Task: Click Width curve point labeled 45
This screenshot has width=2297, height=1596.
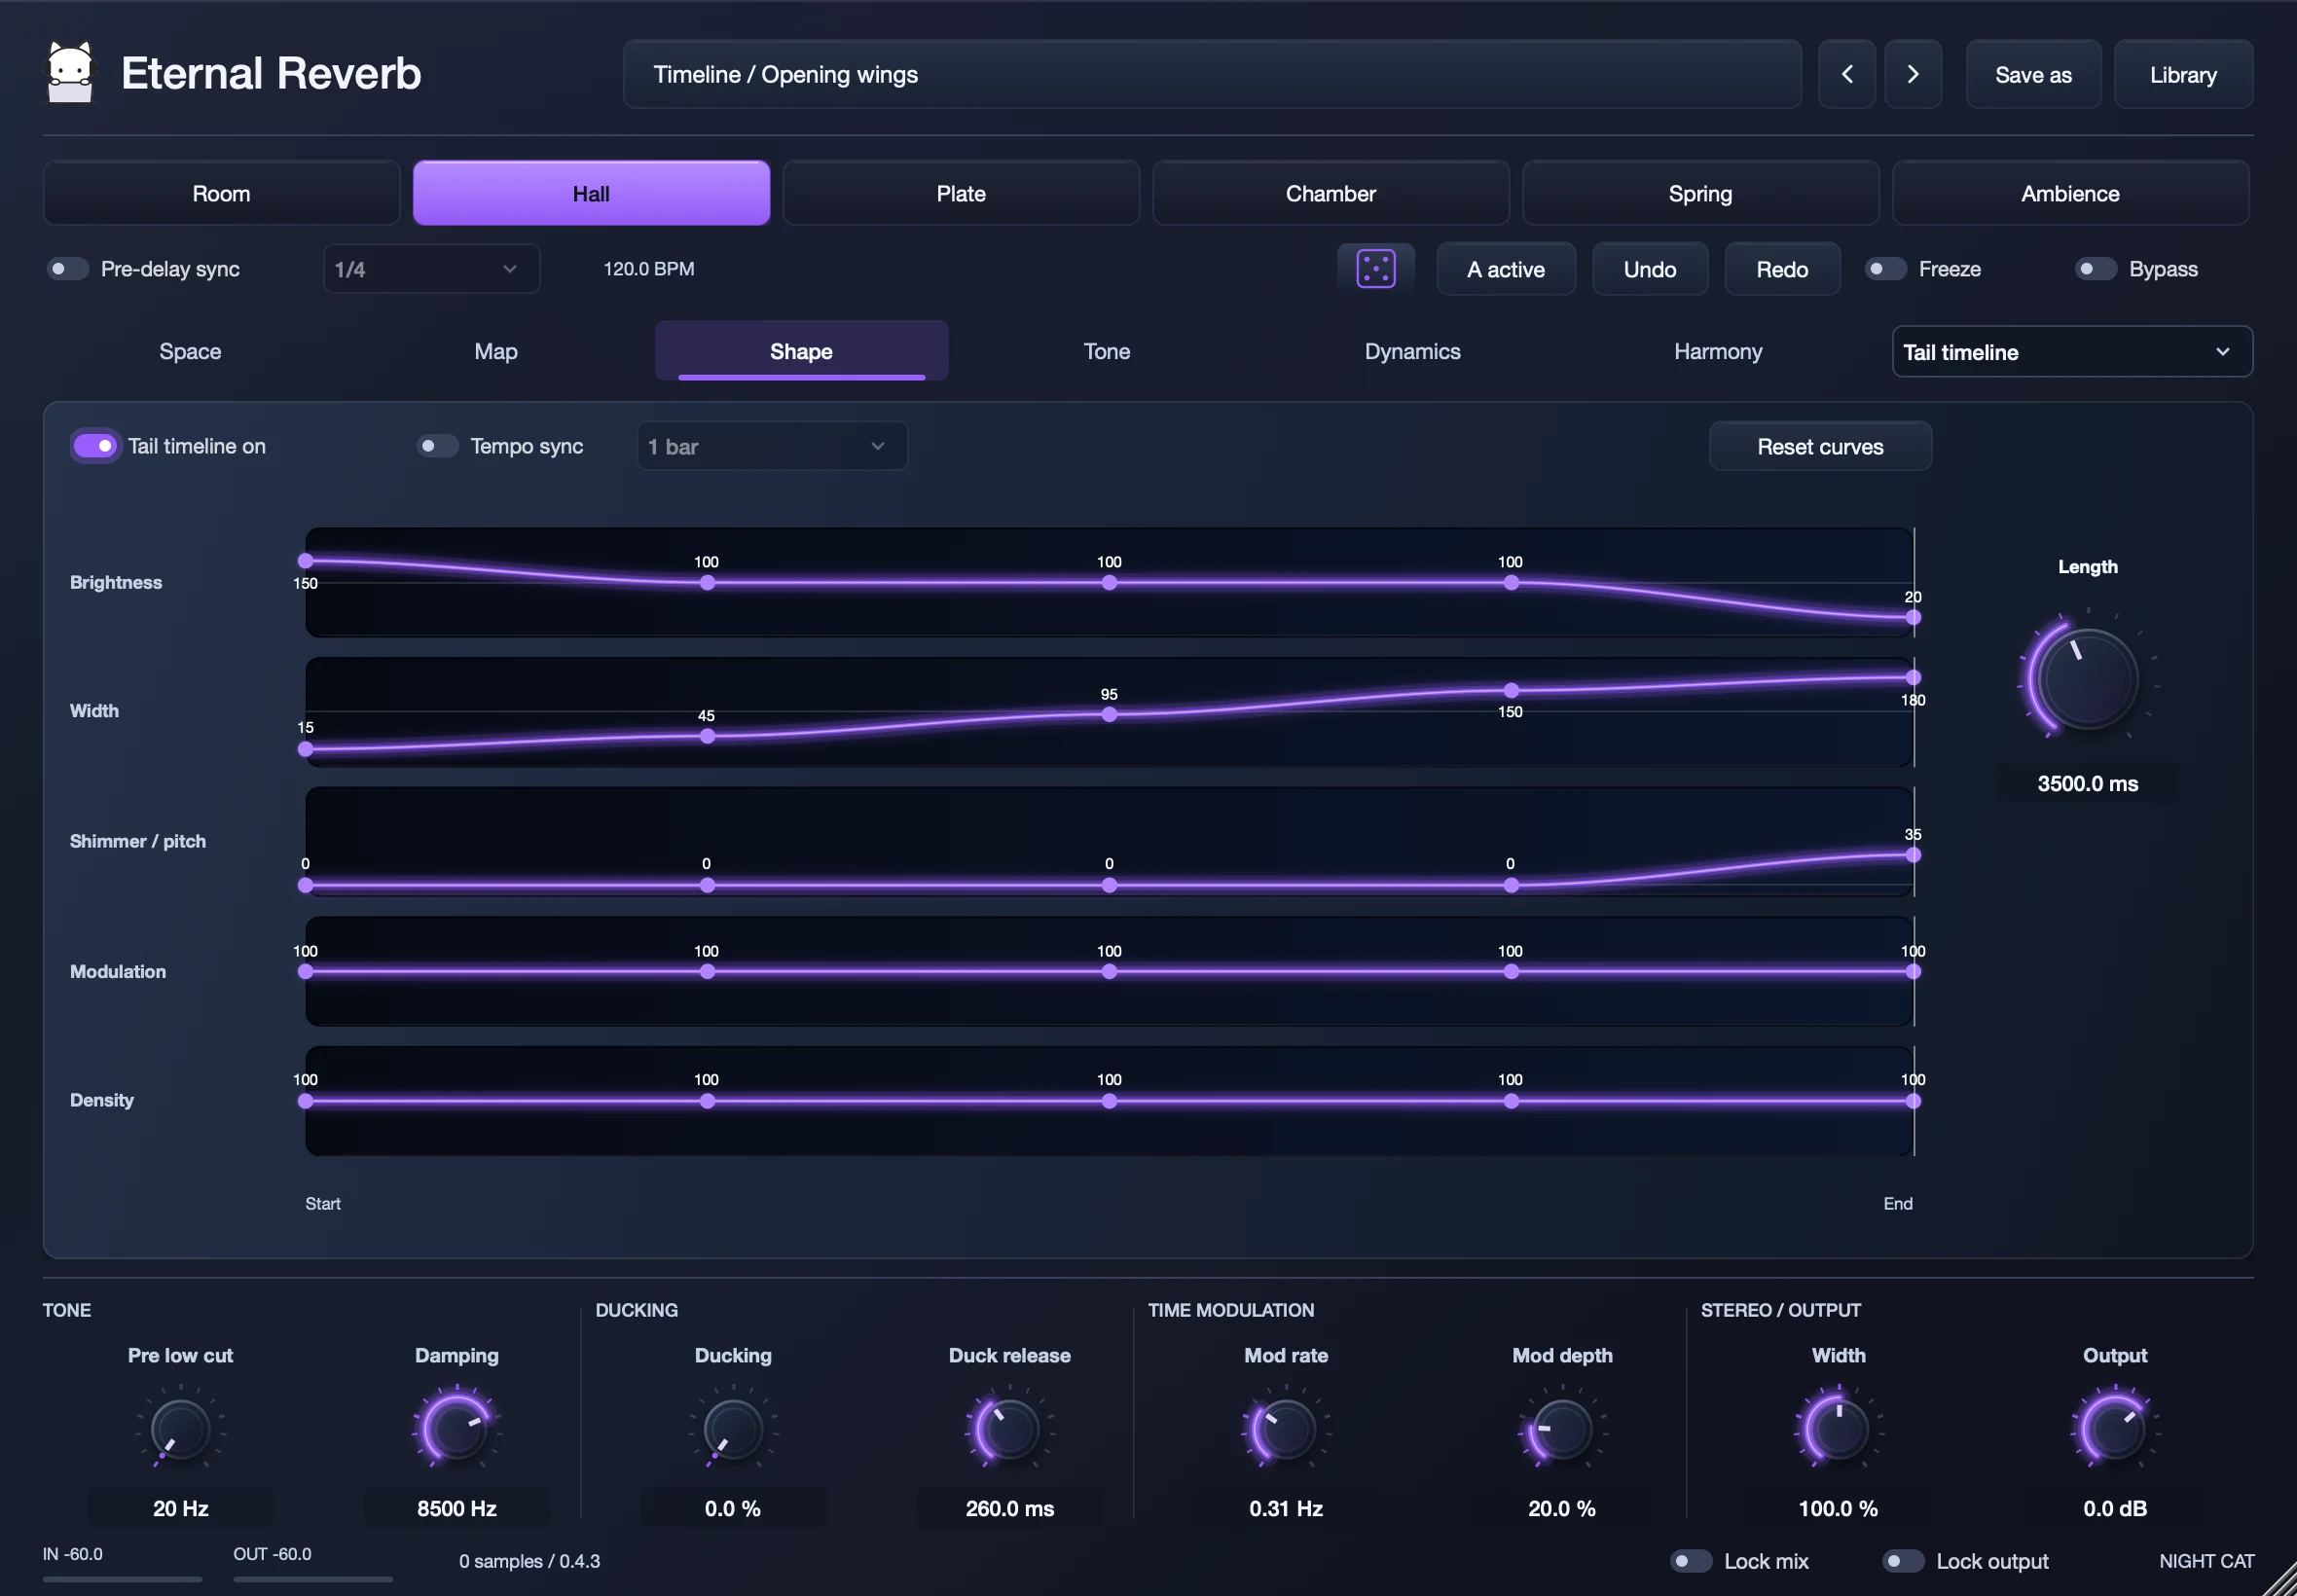Action: (x=707, y=736)
